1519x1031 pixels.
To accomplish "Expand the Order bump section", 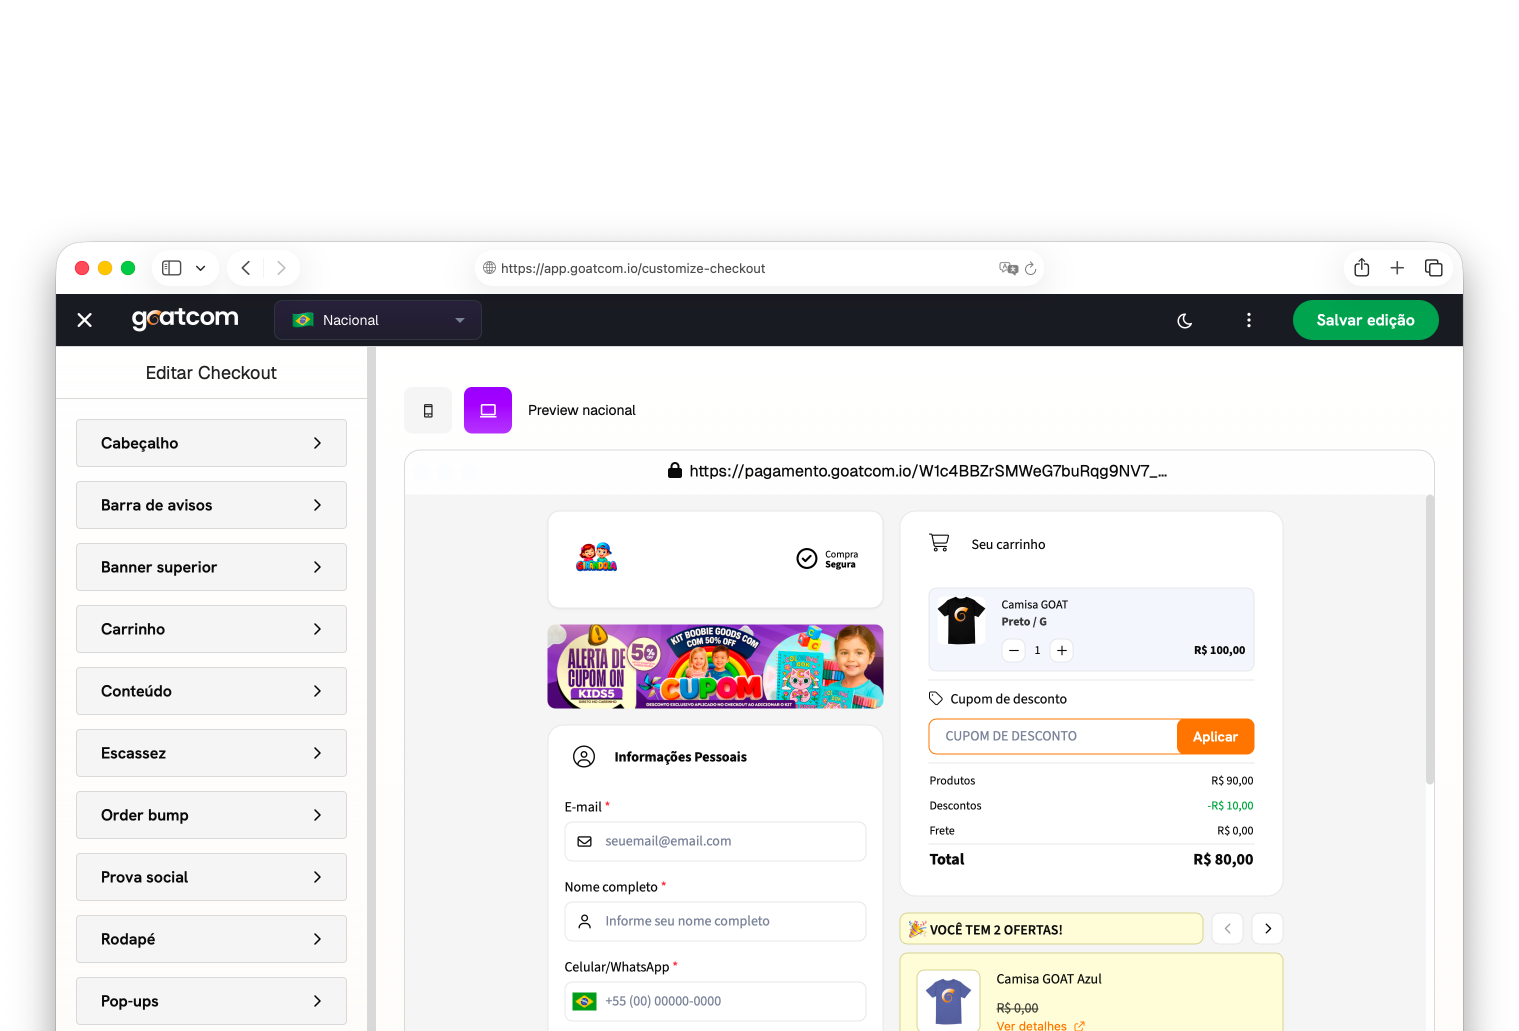I will pos(211,815).
